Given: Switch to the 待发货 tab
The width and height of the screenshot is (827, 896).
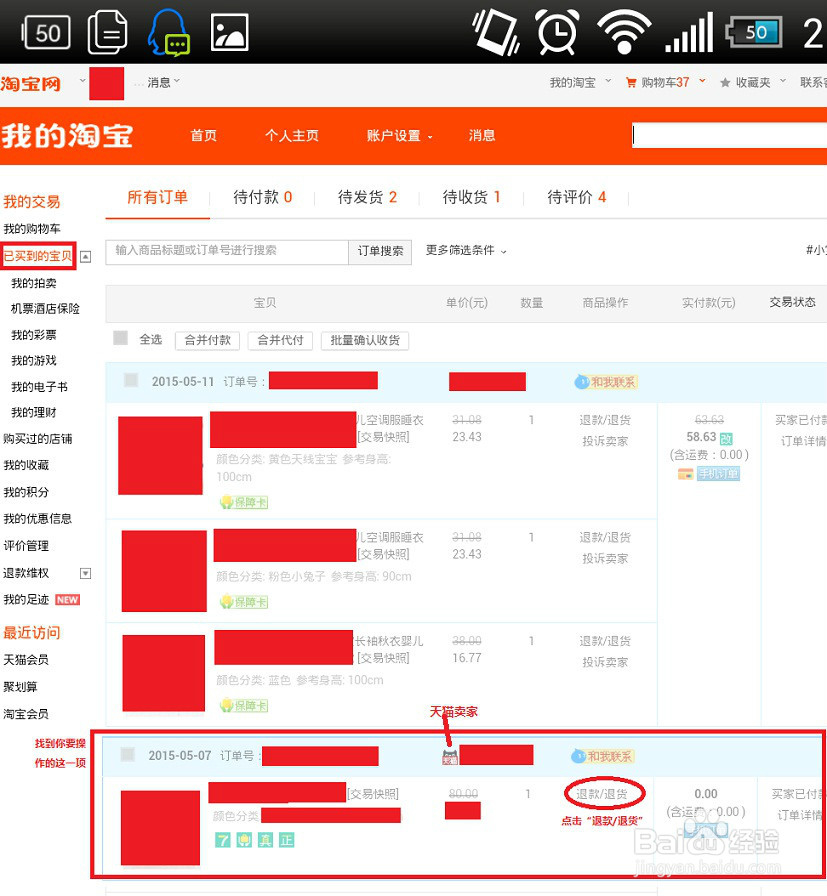Looking at the screenshot, I should (x=366, y=198).
